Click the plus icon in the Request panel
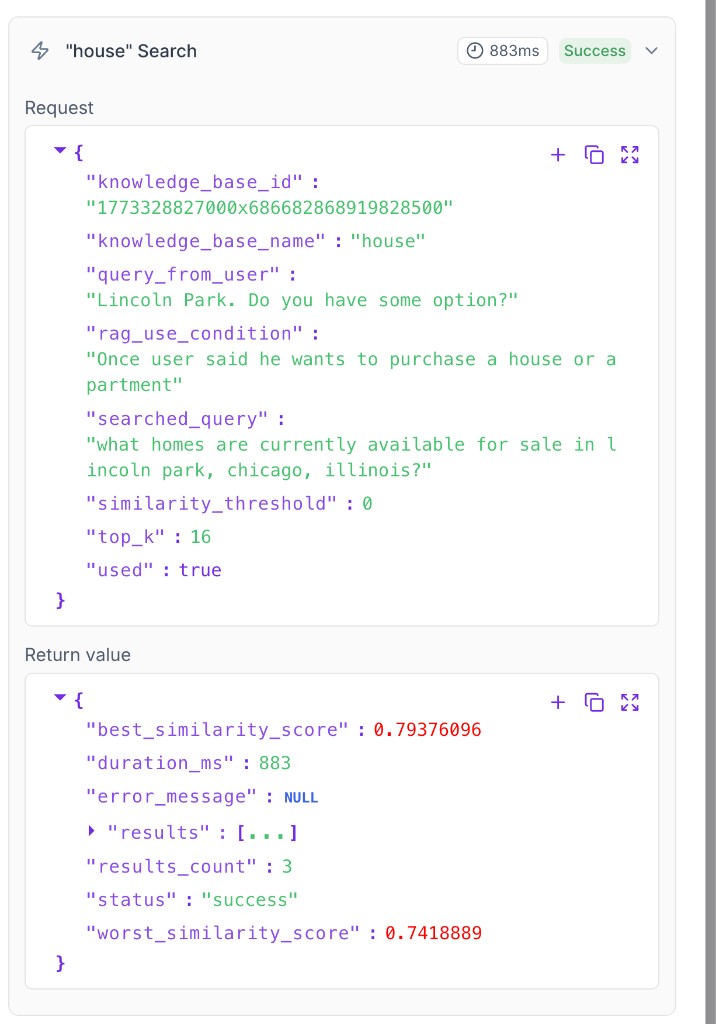 pos(558,155)
